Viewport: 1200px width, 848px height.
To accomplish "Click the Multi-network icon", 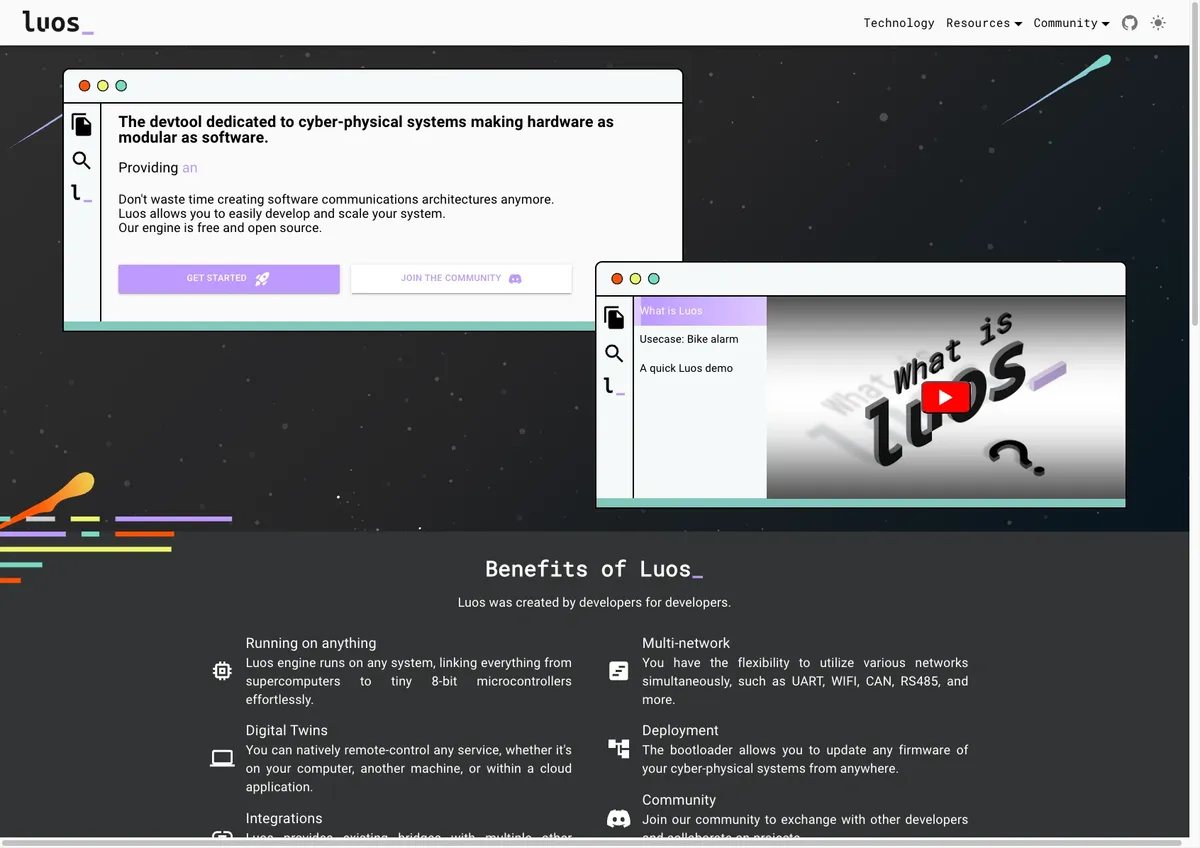I will point(619,671).
